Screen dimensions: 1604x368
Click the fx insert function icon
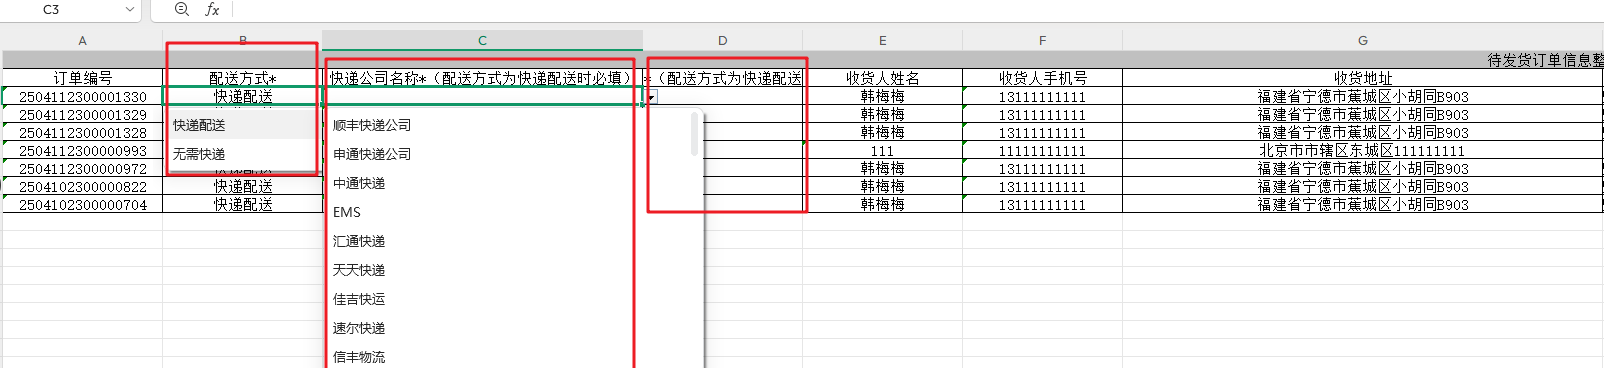tap(212, 9)
